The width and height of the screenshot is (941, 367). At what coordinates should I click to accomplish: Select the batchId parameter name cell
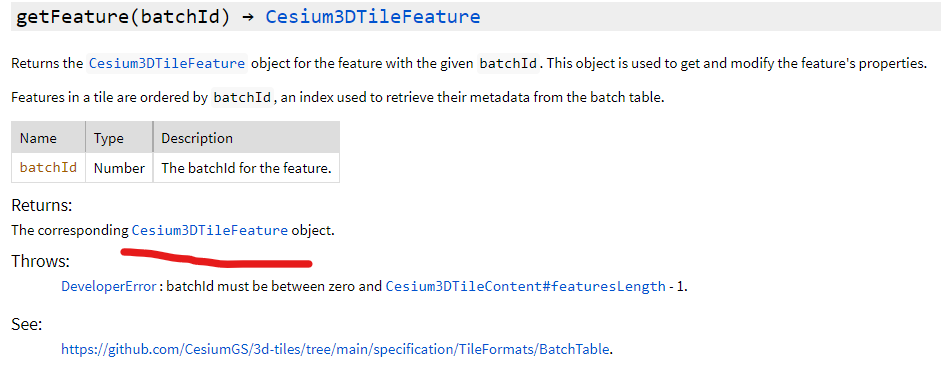click(49, 168)
